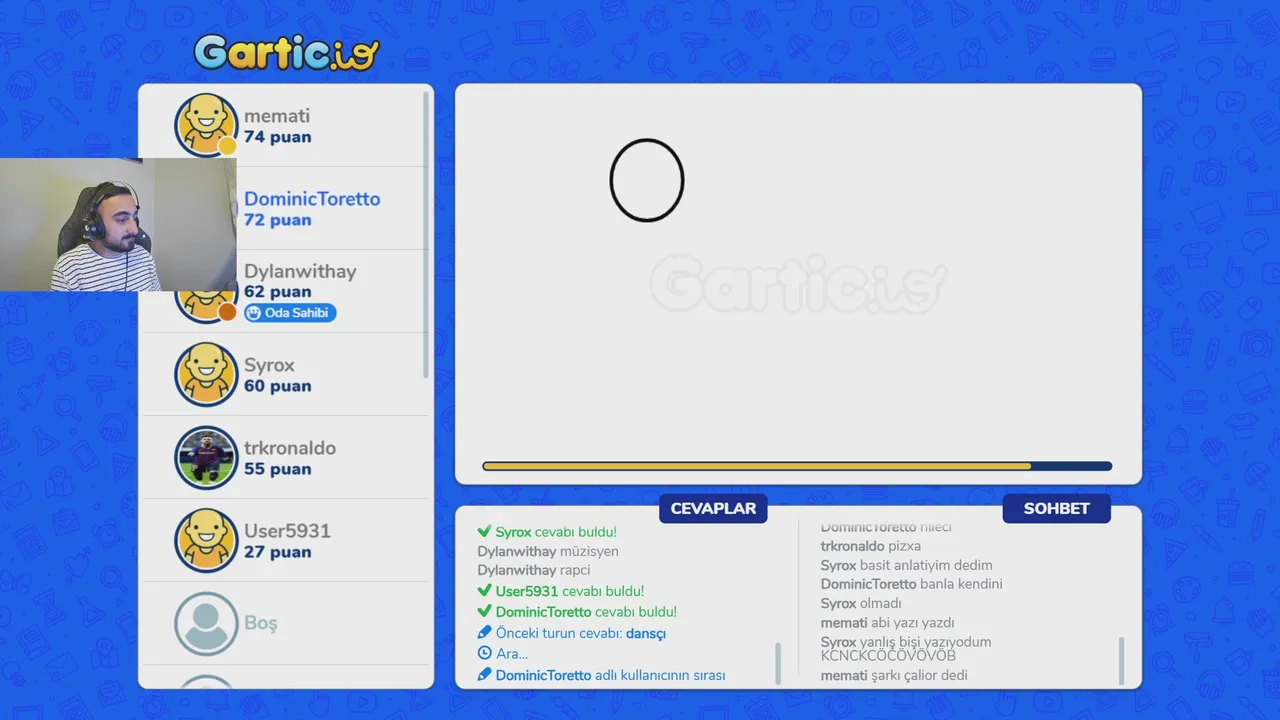The width and height of the screenshot is (1280, 720).
Task: Select the User5931 player name
Action: 287,531
